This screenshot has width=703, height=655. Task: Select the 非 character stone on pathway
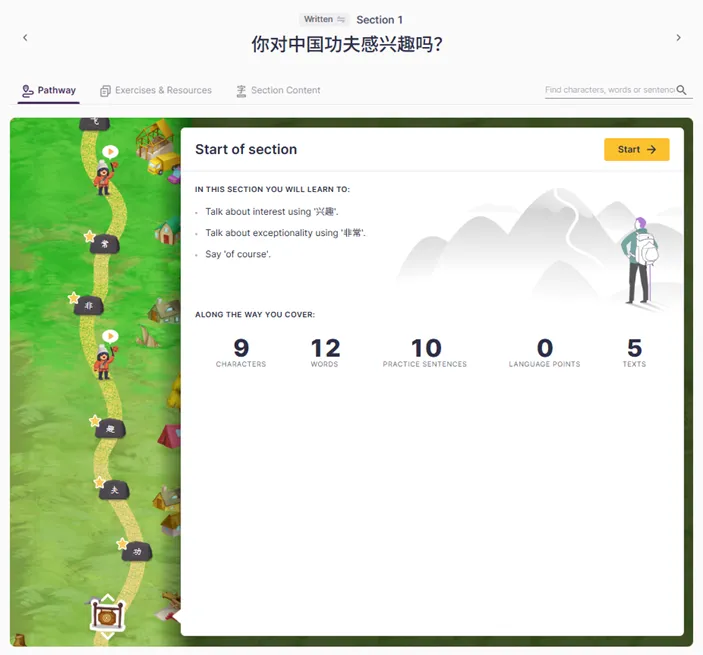click(89, 306)
